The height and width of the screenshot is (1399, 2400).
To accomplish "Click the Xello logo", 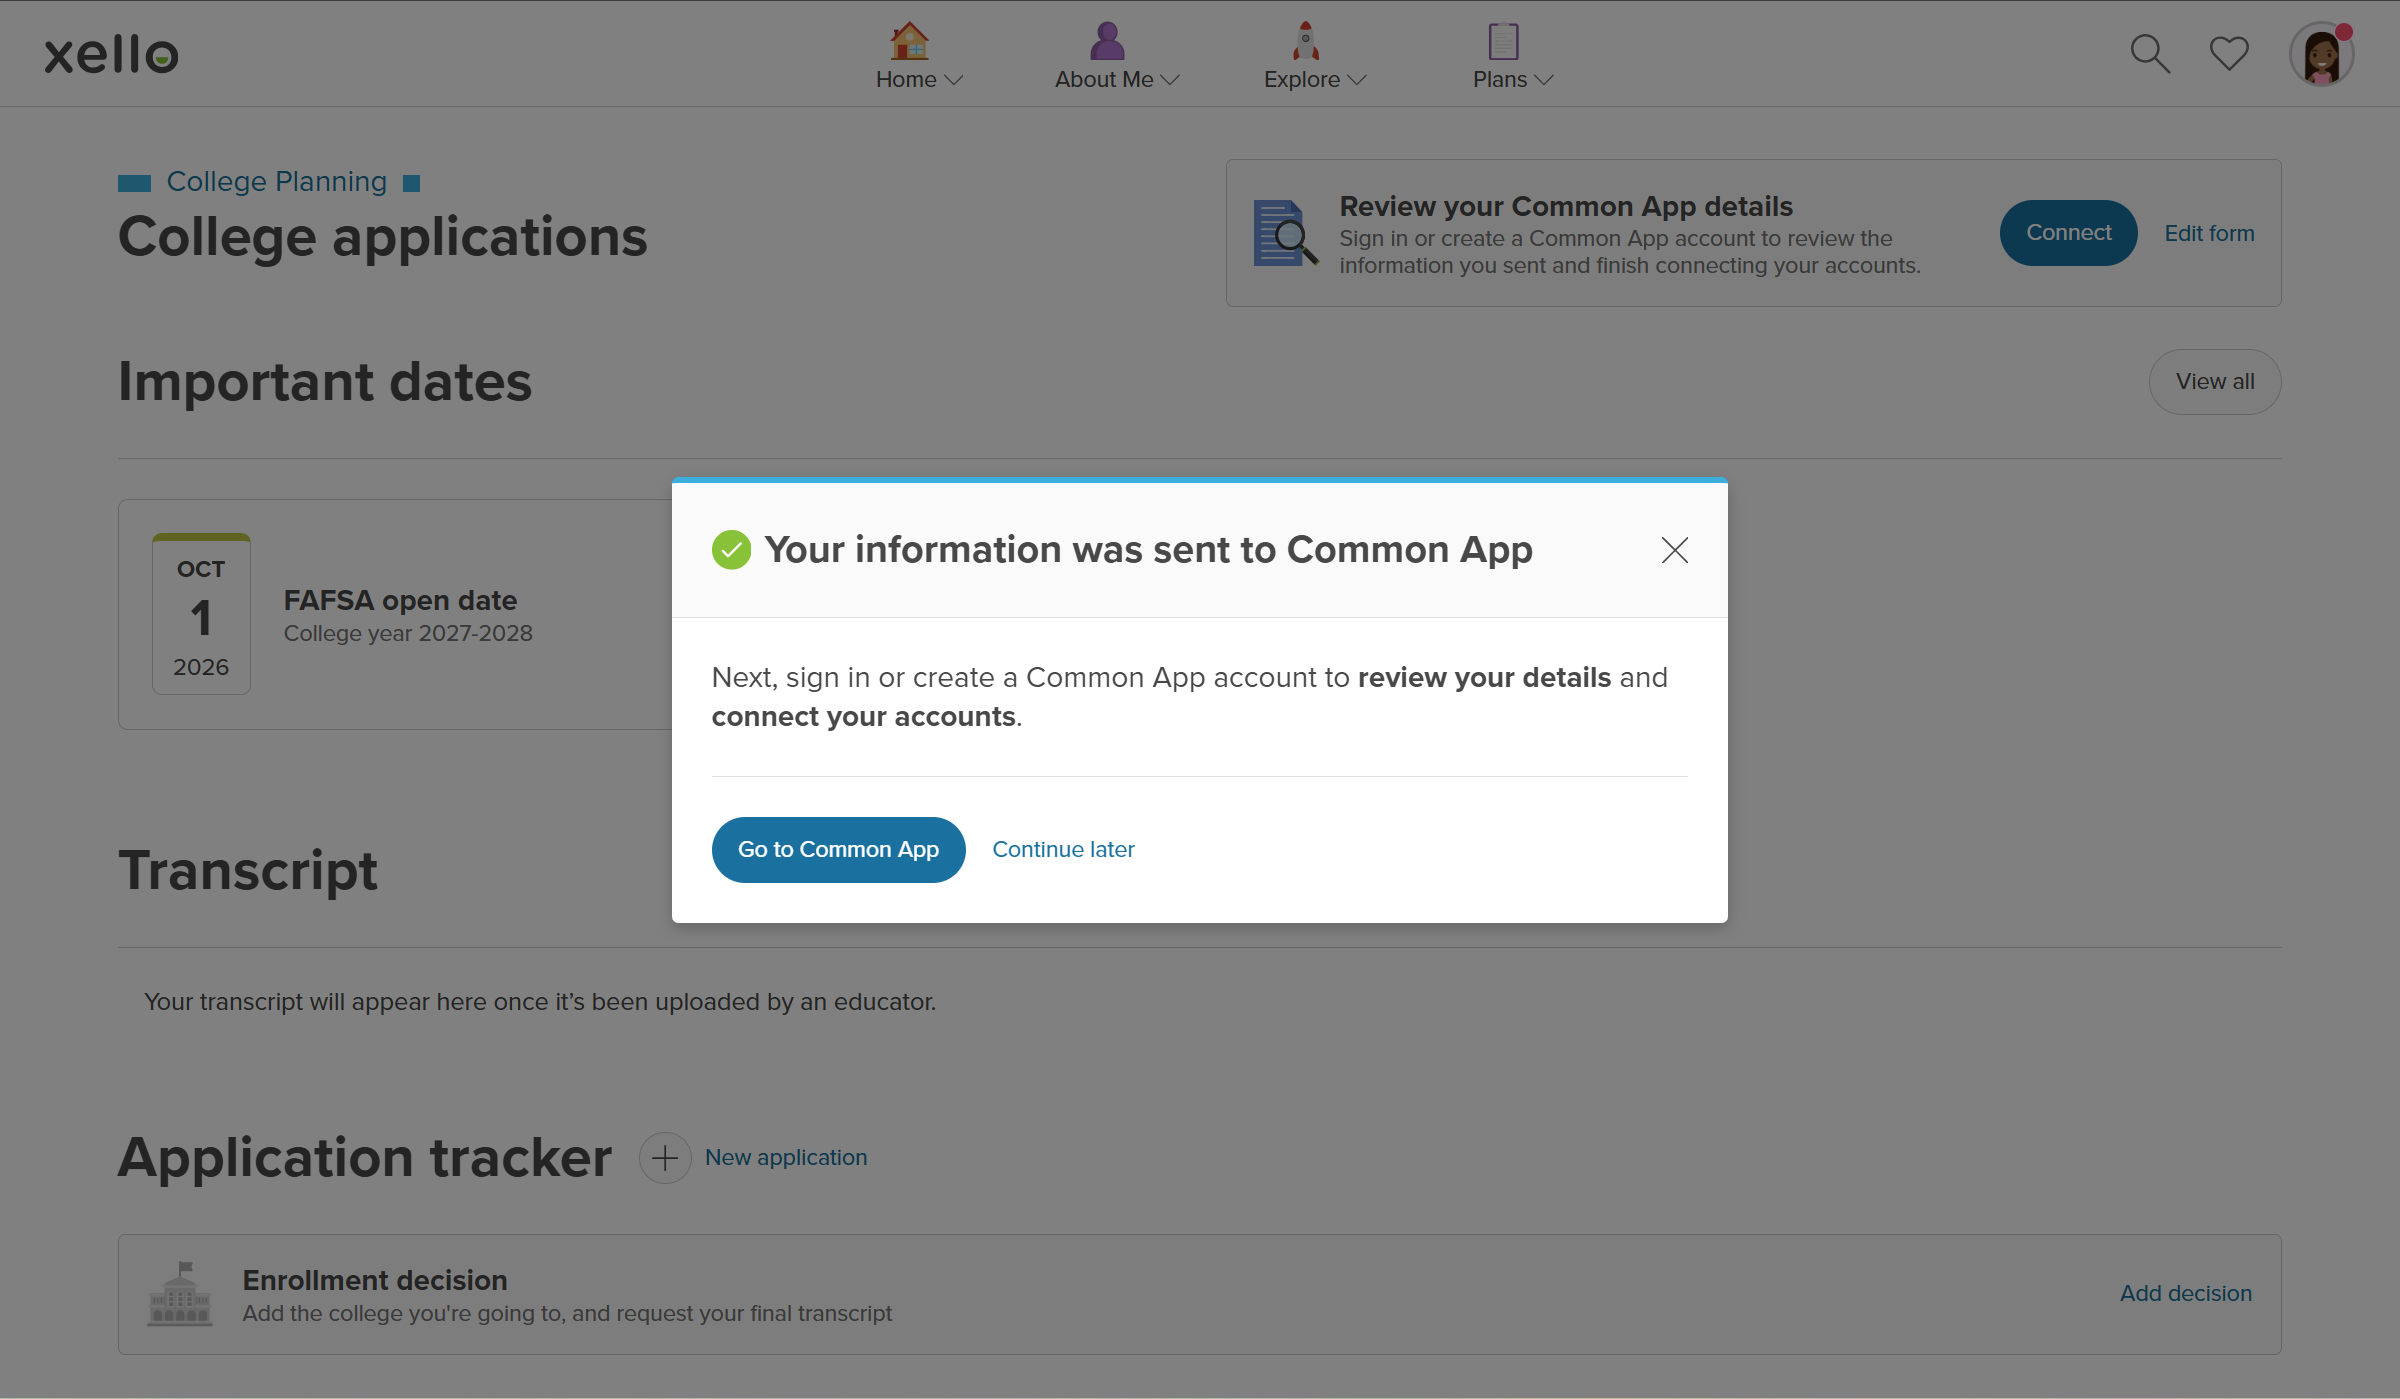I will click(x=111, y=55).
